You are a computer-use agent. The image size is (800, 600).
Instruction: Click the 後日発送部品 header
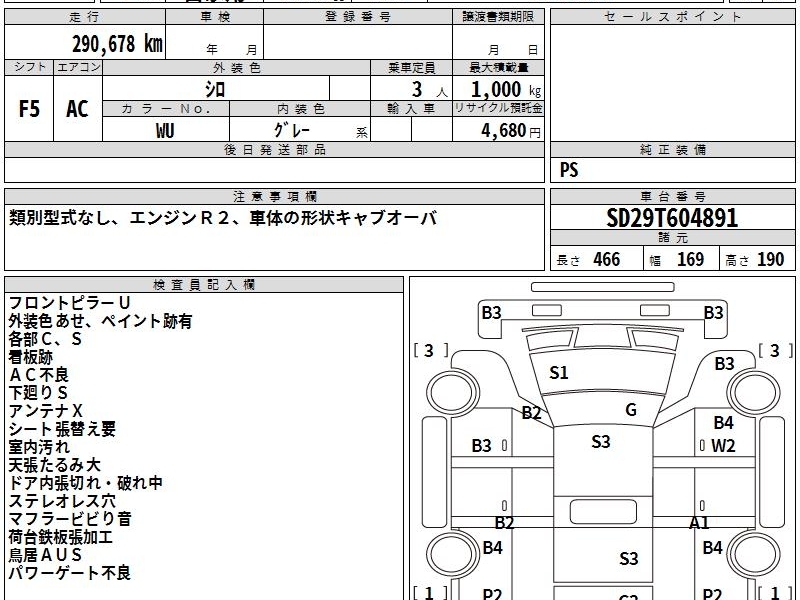click(x=274, y=150)
